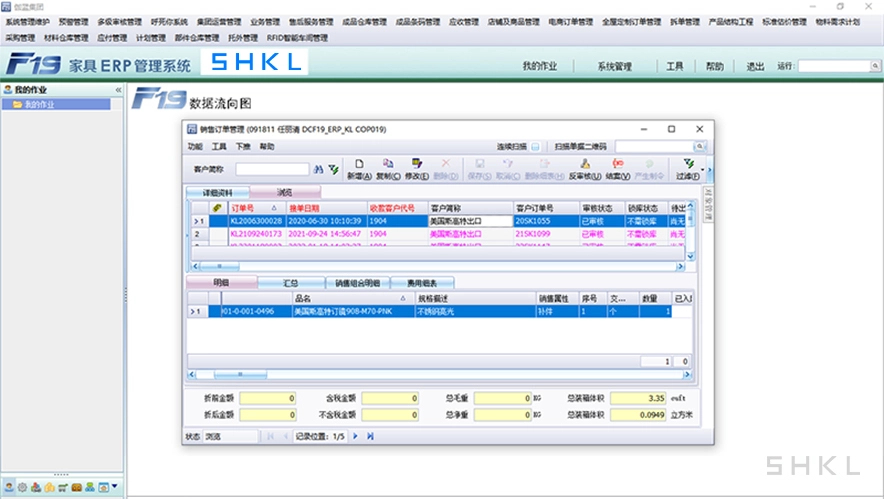Click the 复制(C) copy toolbar icon
Image resolution: width=884 pixels, height=499 pixels.
[388, 169]
